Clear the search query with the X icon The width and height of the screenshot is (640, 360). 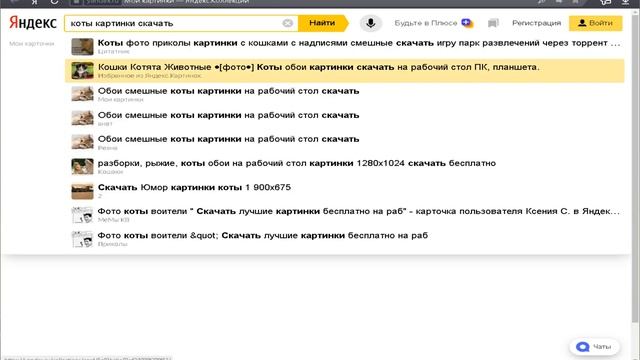[288, 23]
